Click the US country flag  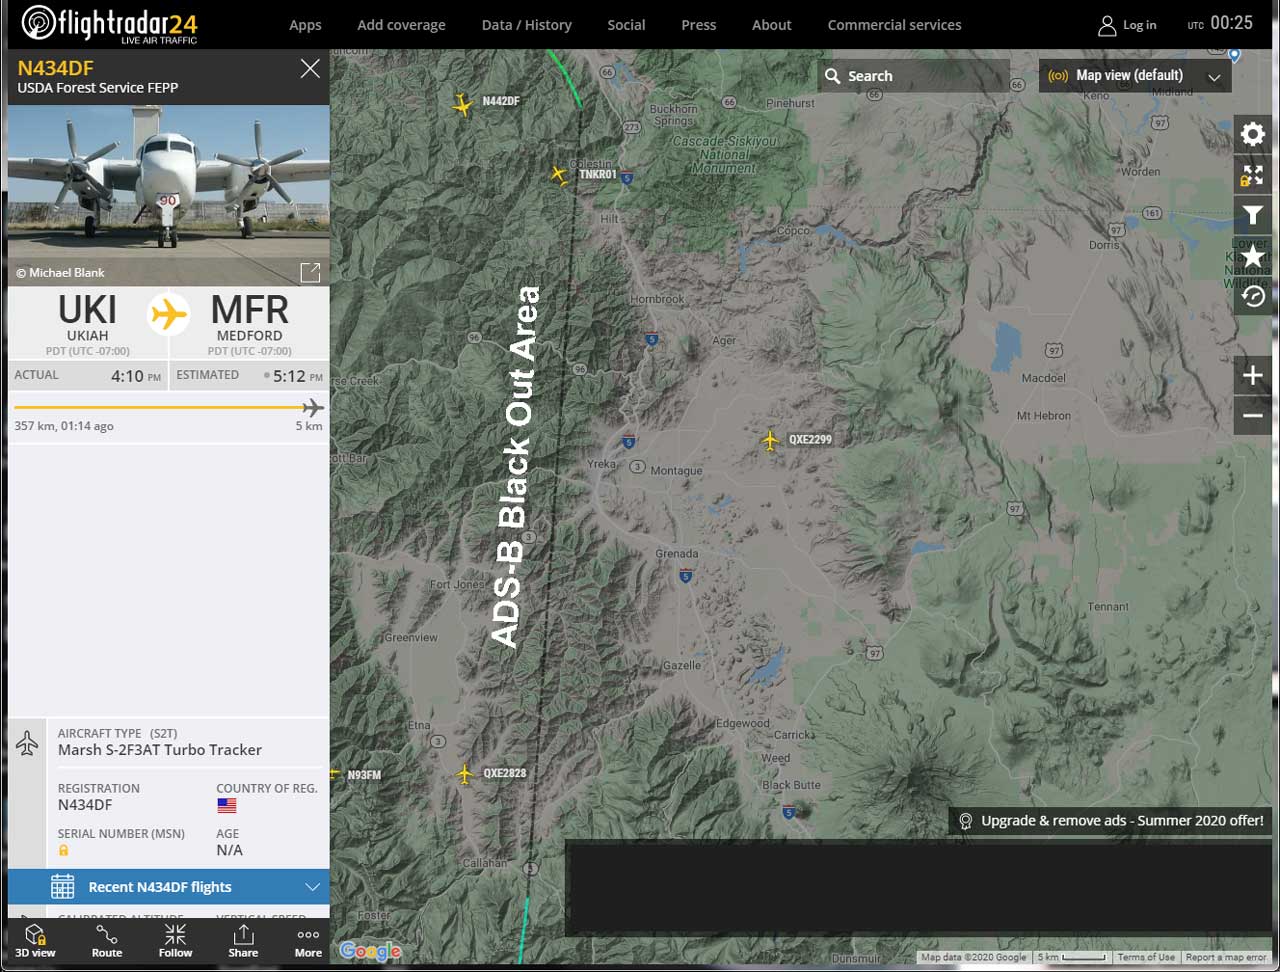coord(227,805)
